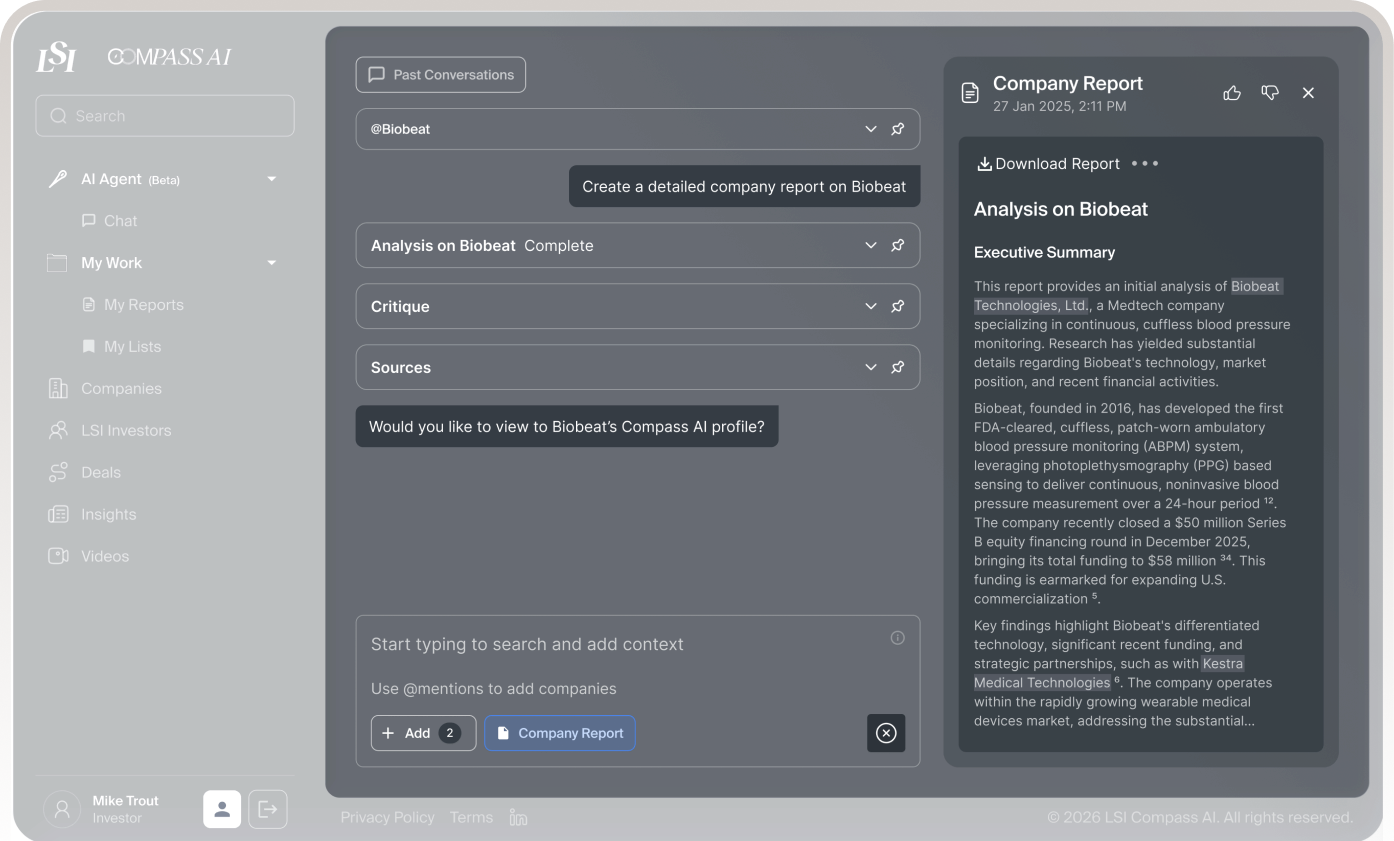Pin the Critique section
This screenshot has height=841, width=1394.
tap(898, 306)
